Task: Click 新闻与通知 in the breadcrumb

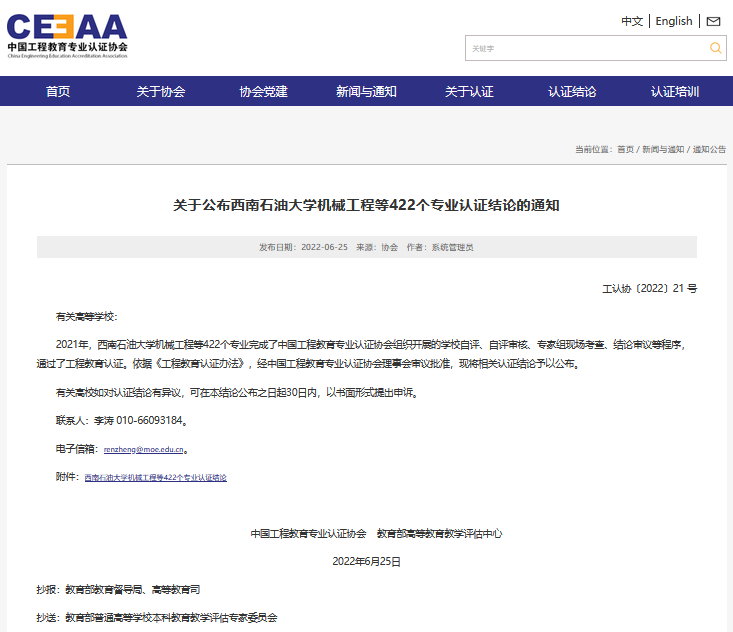Action: 663,149
